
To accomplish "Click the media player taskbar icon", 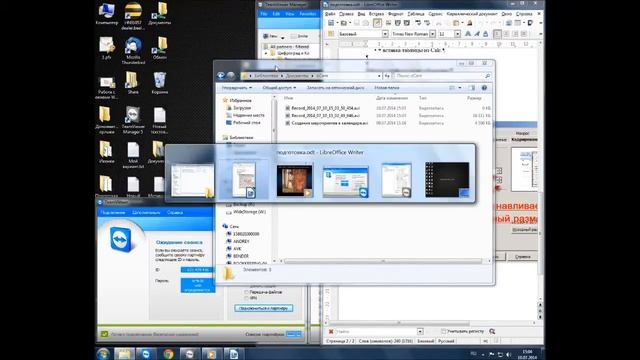I will click(x=211, y=353).
